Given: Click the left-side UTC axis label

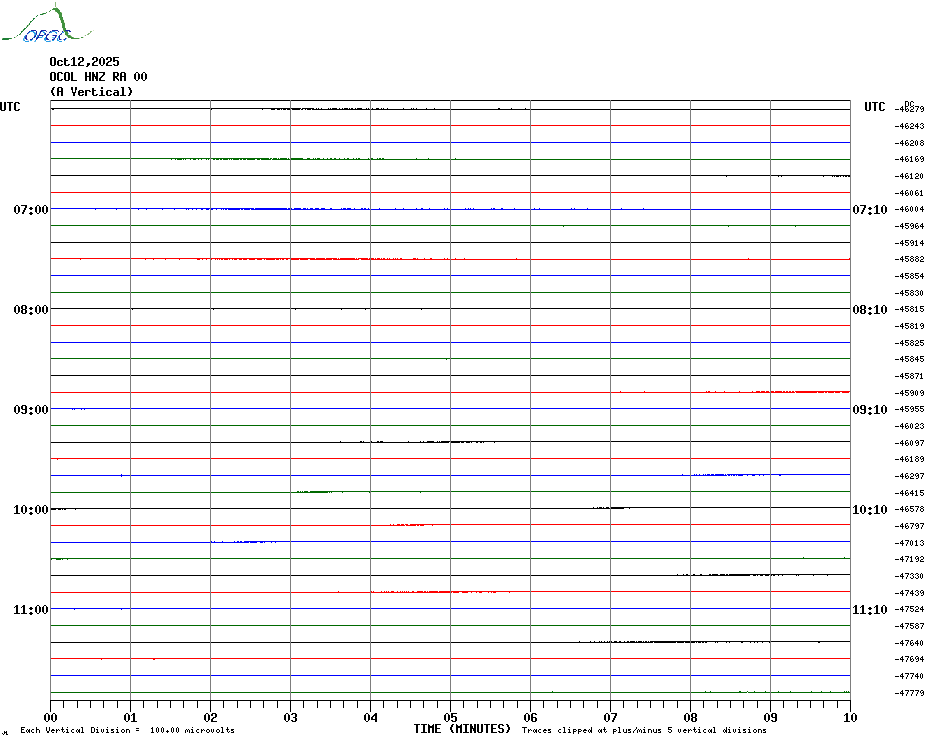Looking at the screenshot, I should 10,107.
